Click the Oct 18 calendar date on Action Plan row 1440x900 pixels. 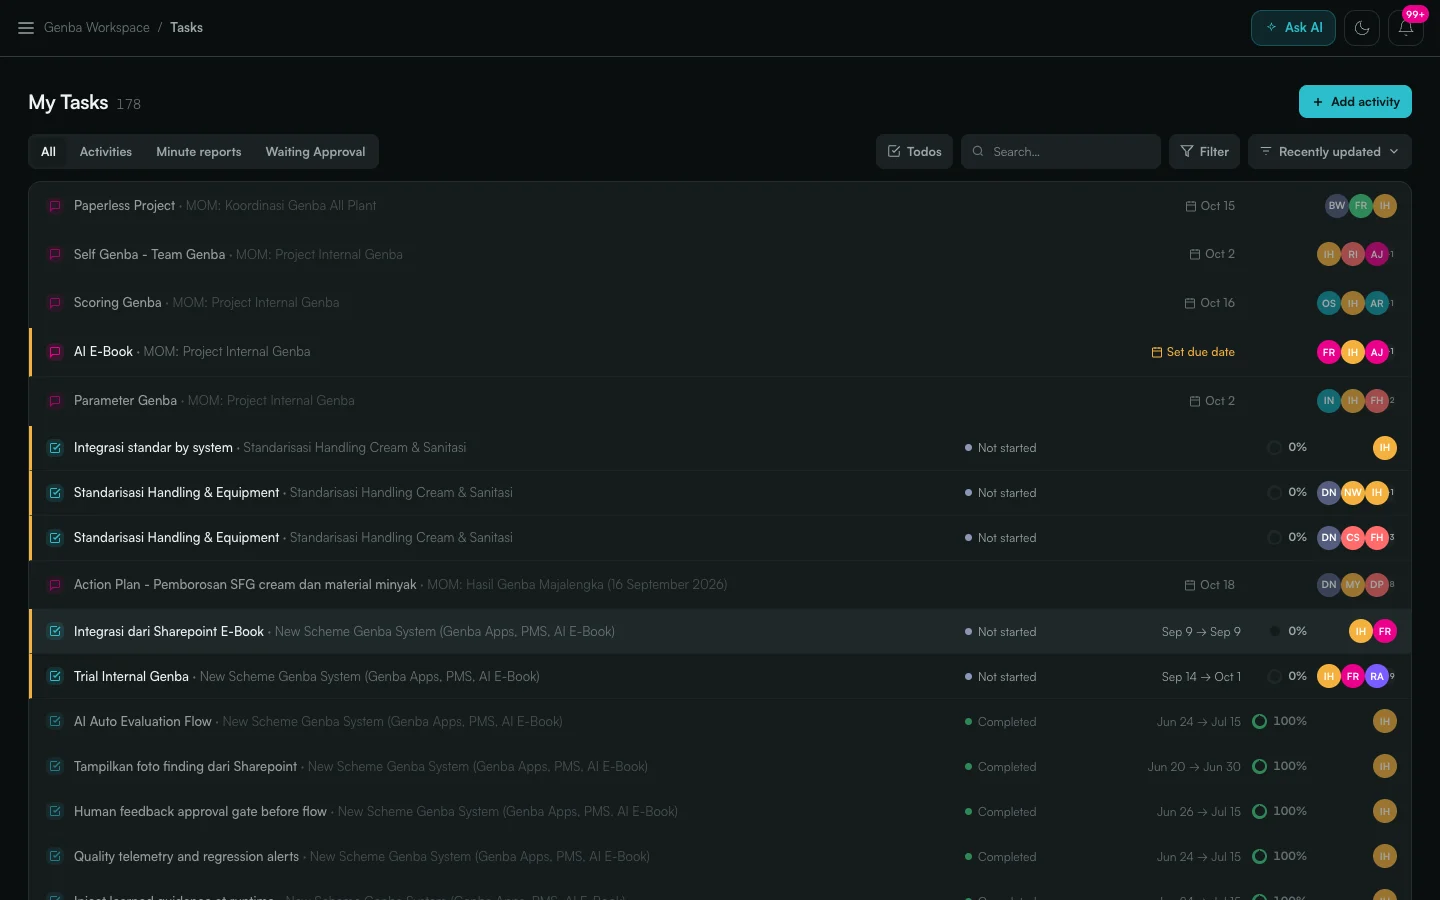(1210, 585)
